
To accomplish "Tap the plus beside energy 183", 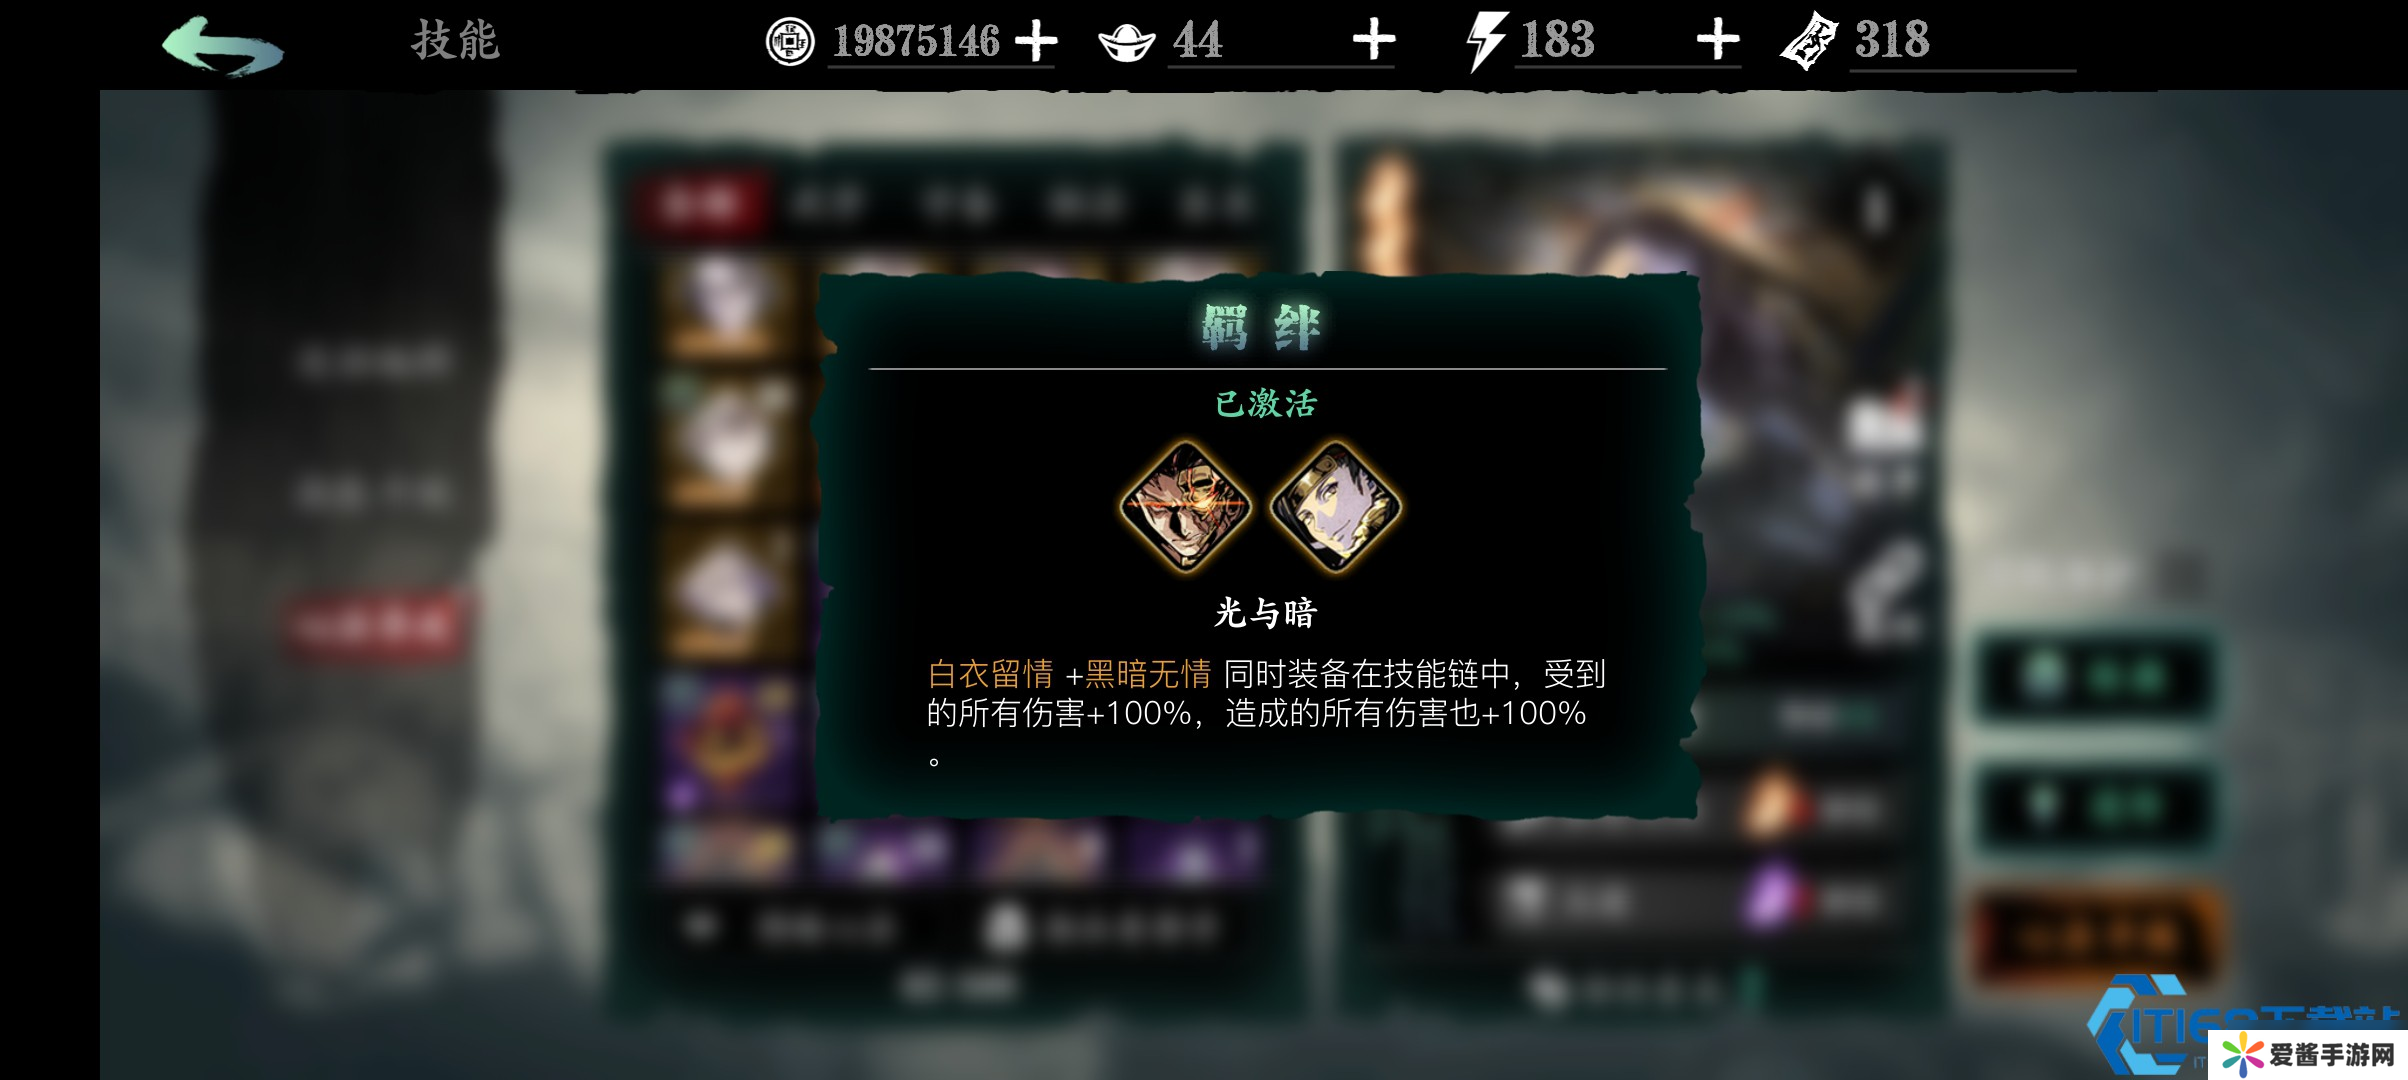I will [x=1718, y=41].
